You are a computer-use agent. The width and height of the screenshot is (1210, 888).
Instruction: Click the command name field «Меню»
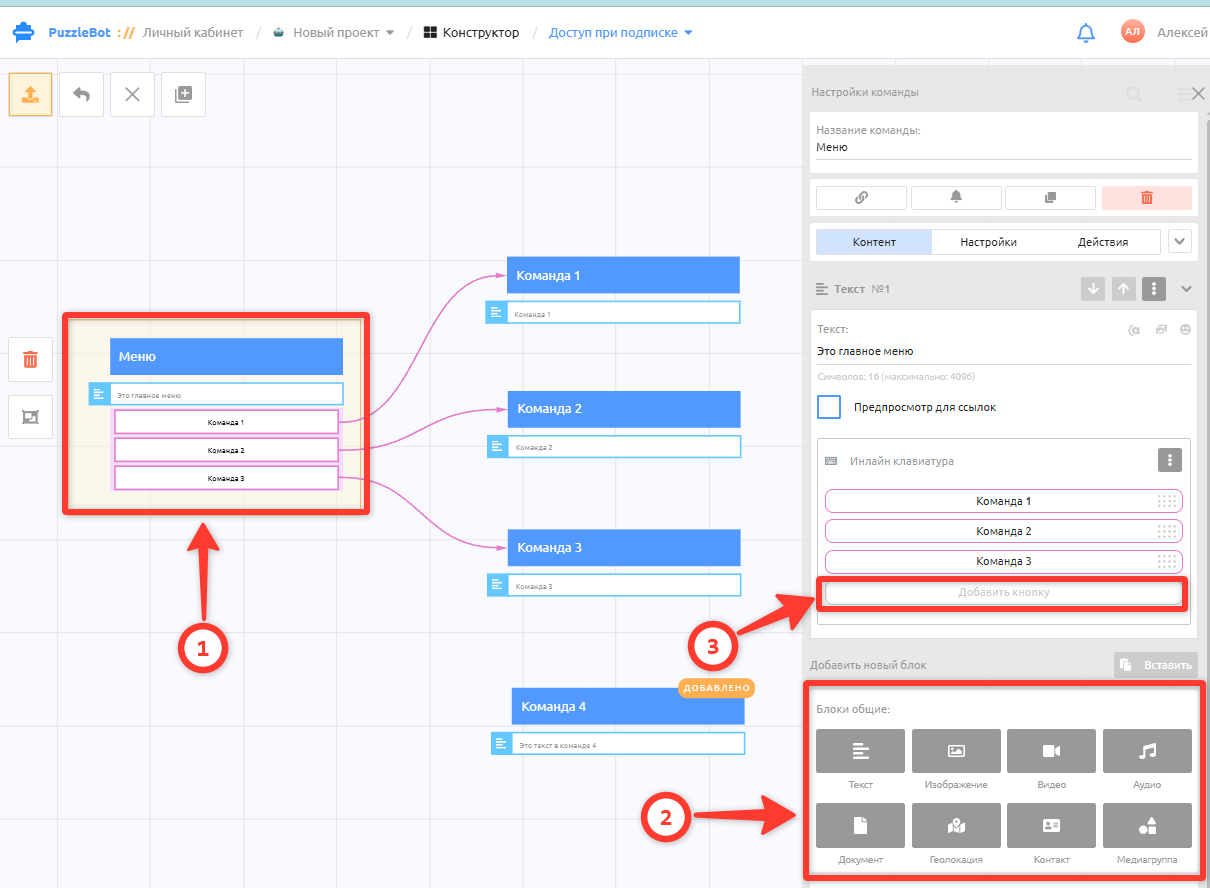click(x=1004, y=147)
